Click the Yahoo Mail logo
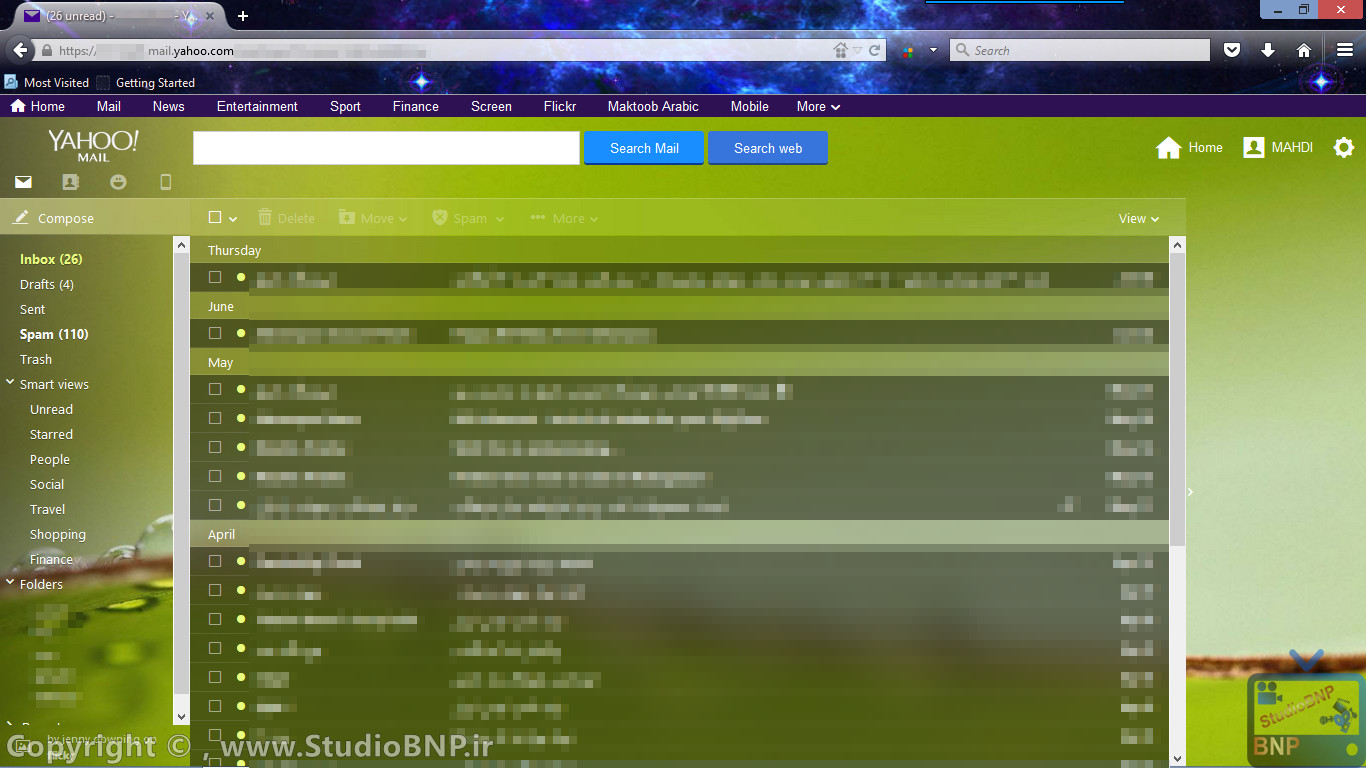The image size is (1366, 768). pos(94,145)
